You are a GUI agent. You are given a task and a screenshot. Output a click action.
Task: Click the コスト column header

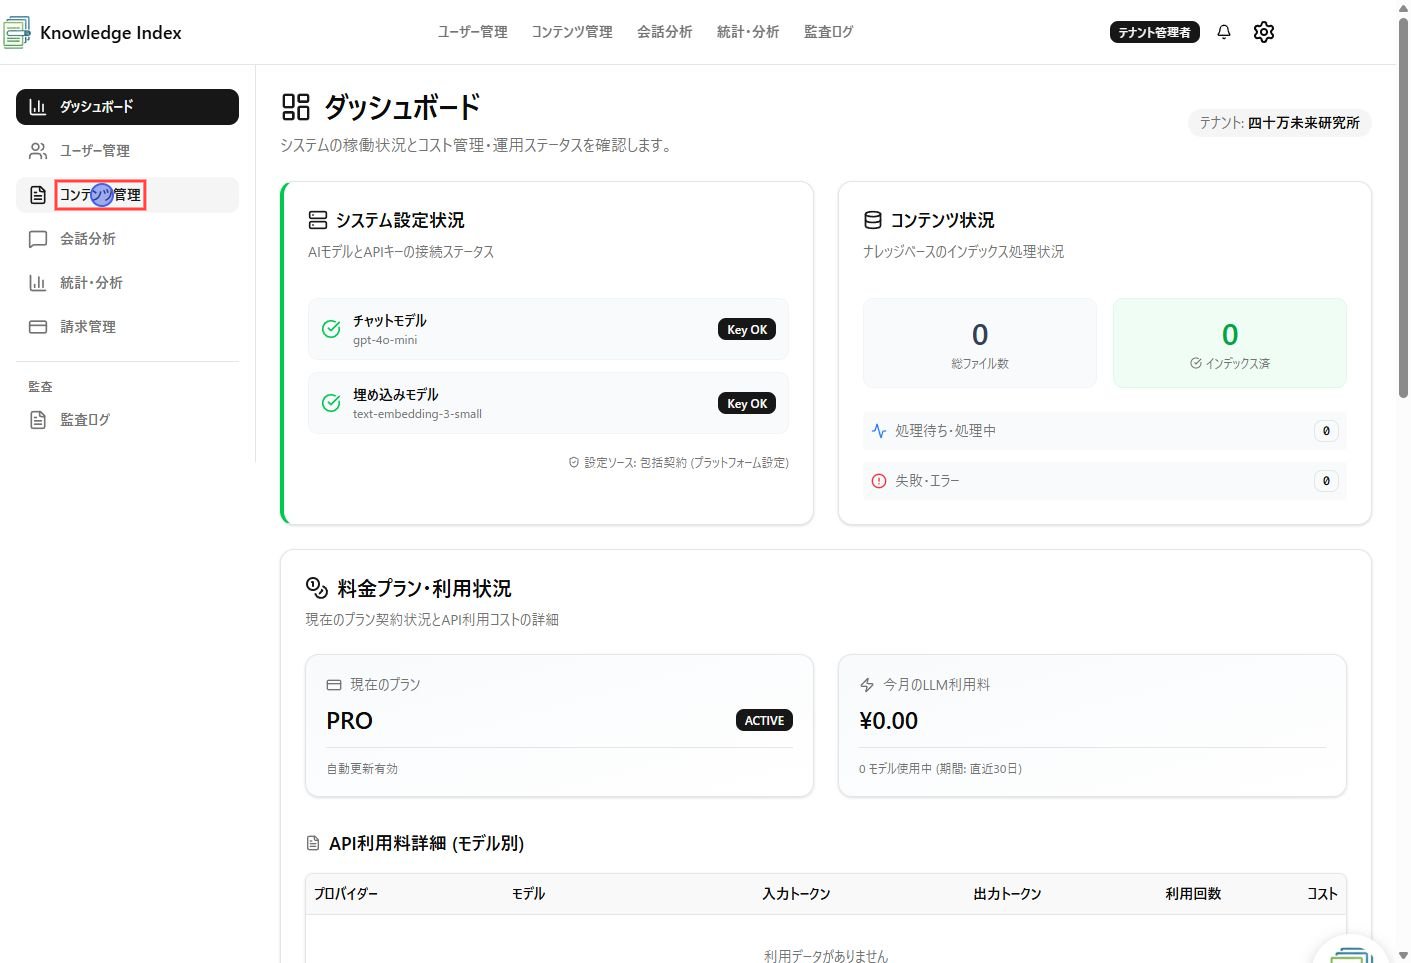[1322, 894]
